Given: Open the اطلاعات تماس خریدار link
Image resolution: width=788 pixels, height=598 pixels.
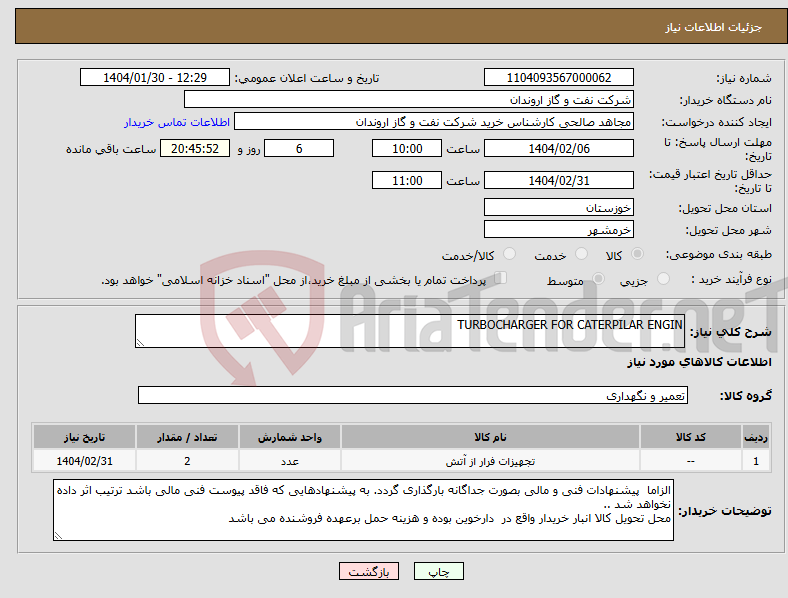Looking at the screenshot, I should (x=177, y=122).
